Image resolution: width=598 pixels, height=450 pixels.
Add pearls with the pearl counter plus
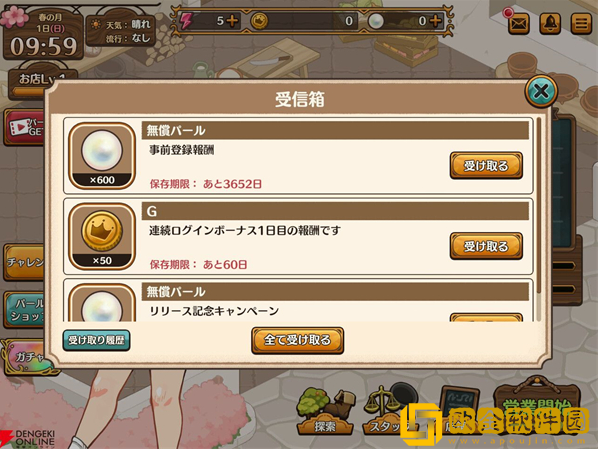tap(435, 21)
